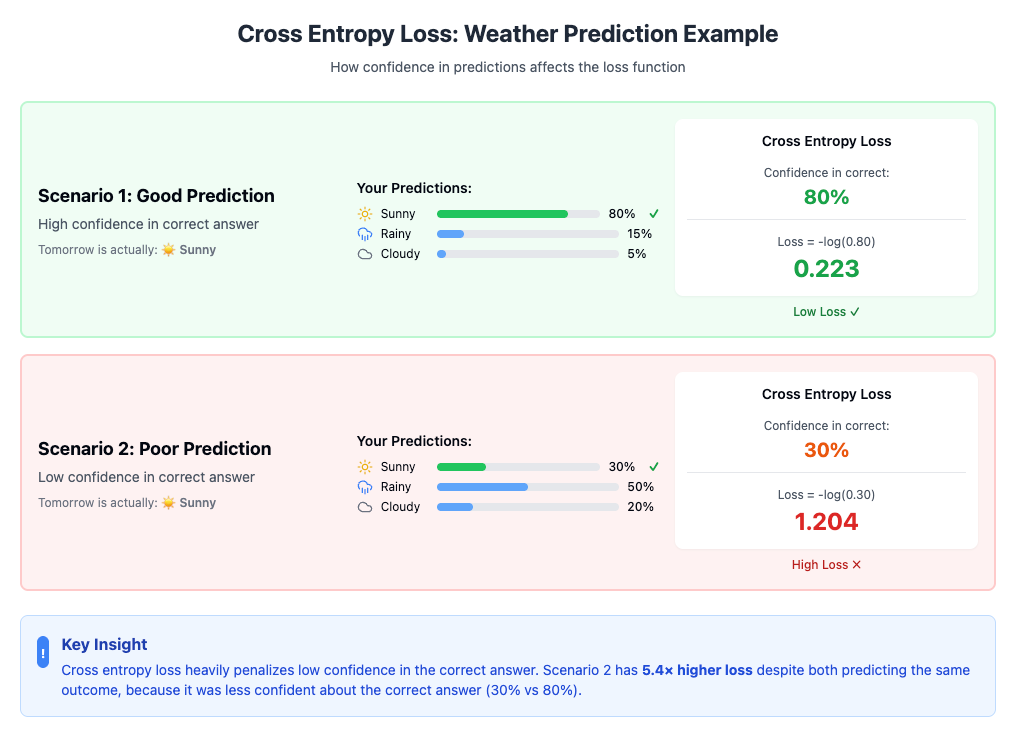
Task: Click the green checkmark next to 30%
Action: pos(654,467)
